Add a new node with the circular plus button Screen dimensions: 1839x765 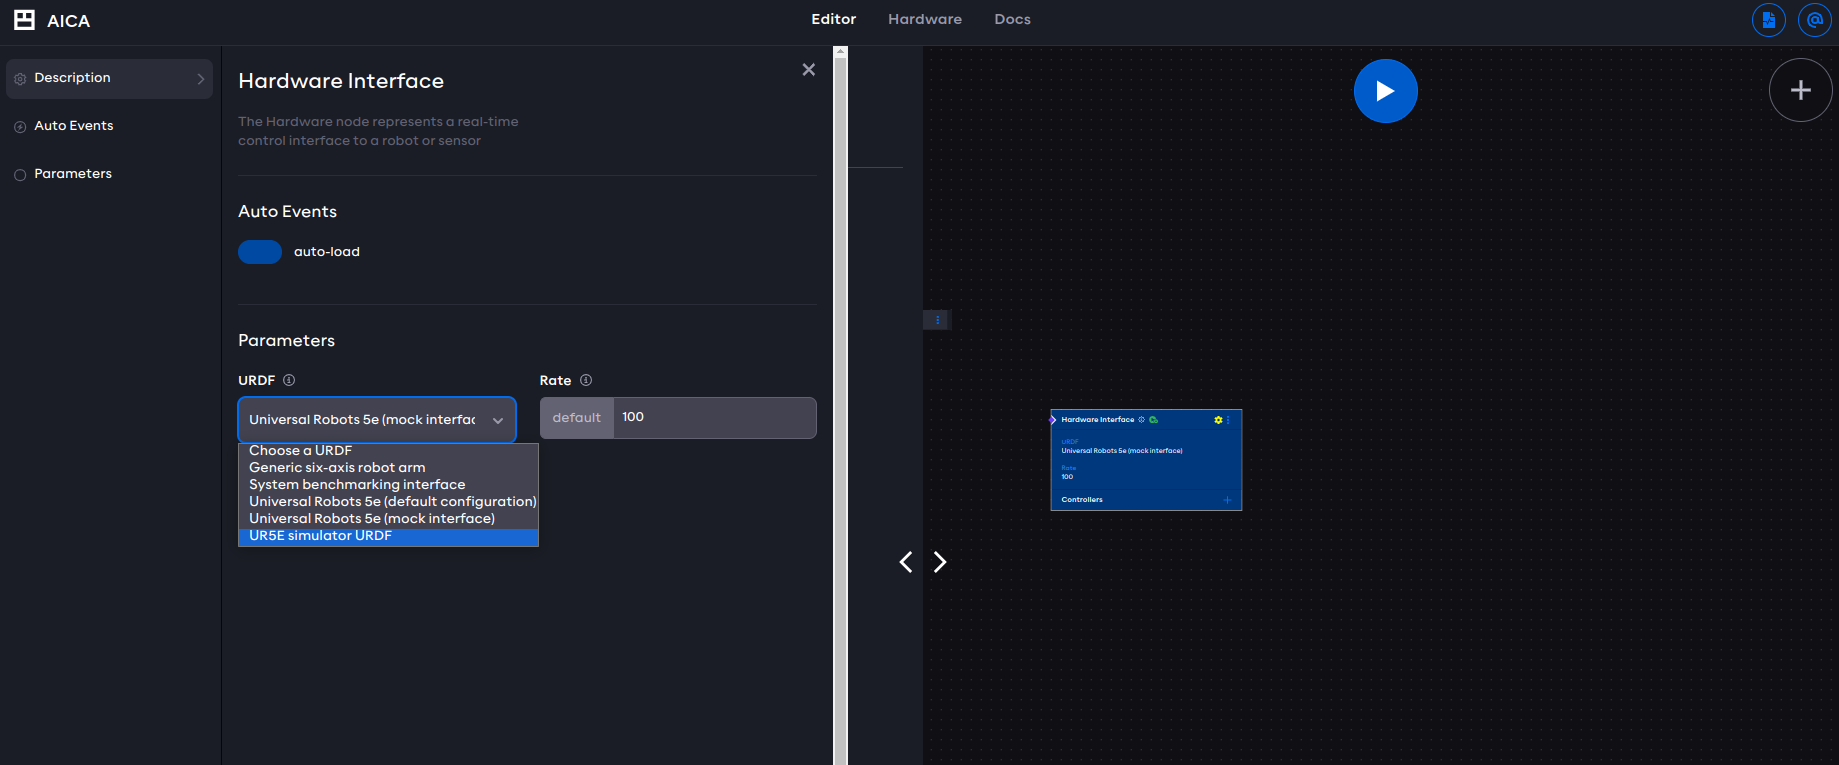click(1800, 90)
